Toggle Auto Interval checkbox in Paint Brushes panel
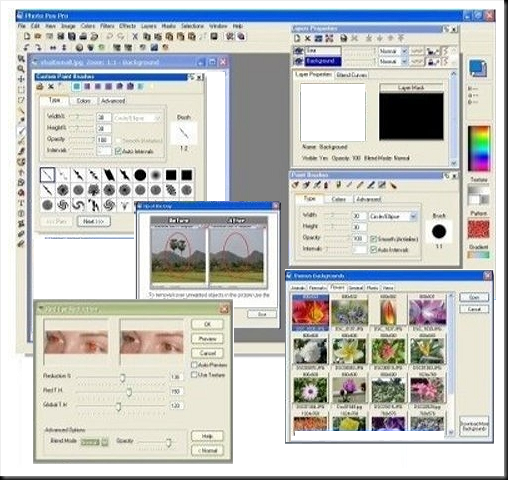508x480 pixels. click(373, 249)
